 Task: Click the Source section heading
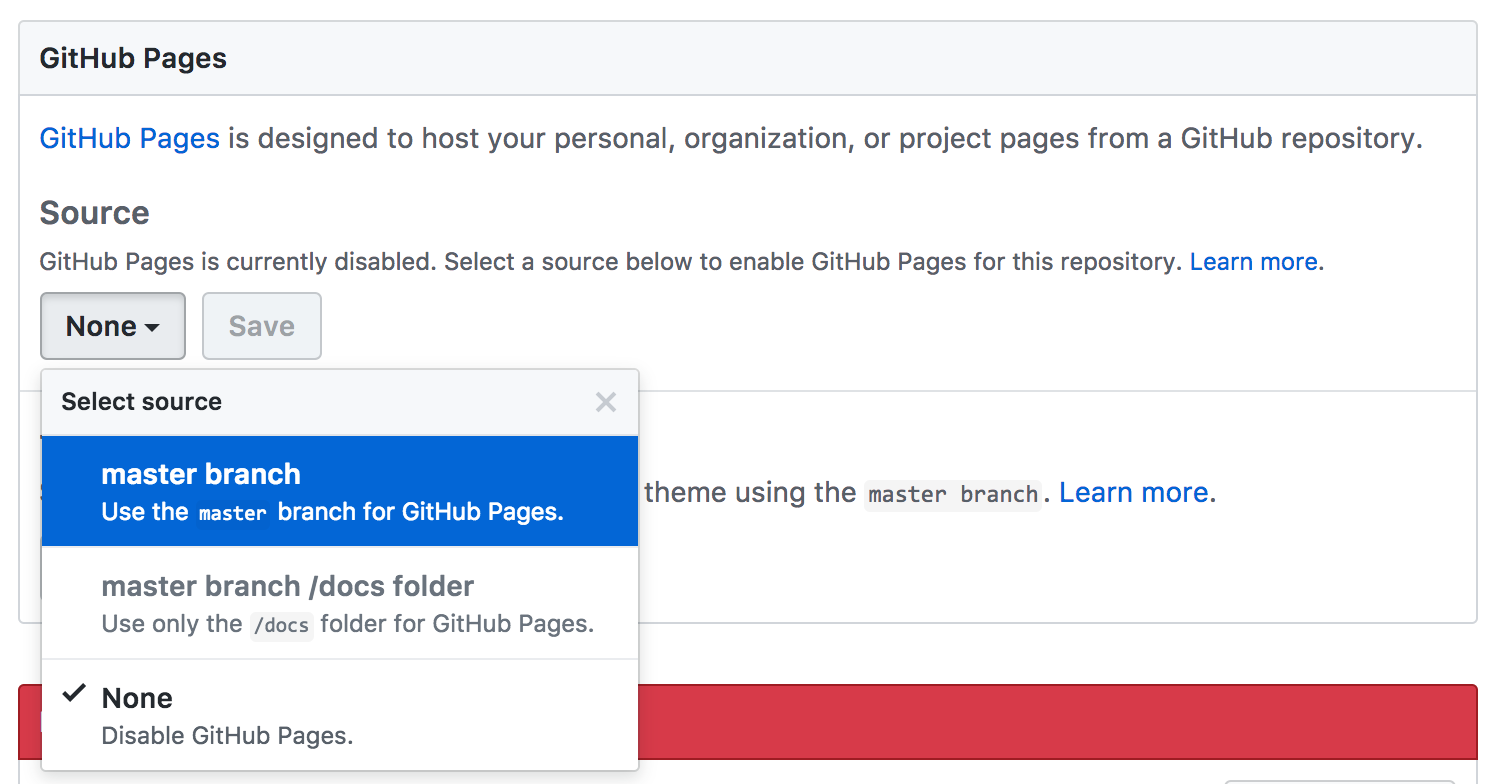[x=94, y=213]
